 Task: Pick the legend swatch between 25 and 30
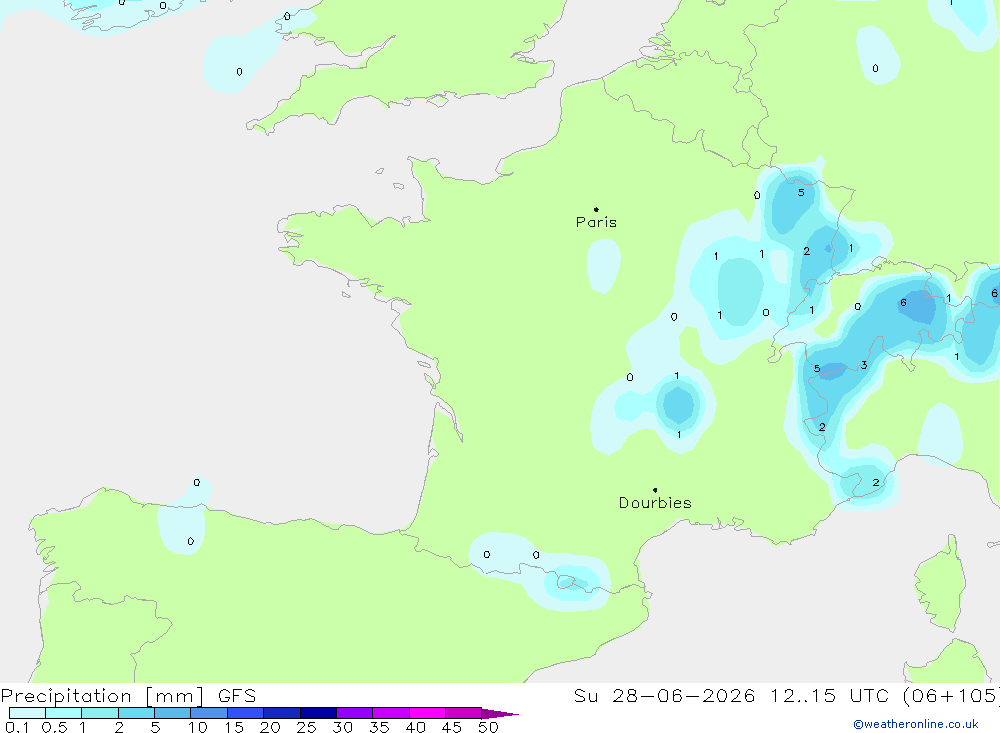[x=318, y=713]
